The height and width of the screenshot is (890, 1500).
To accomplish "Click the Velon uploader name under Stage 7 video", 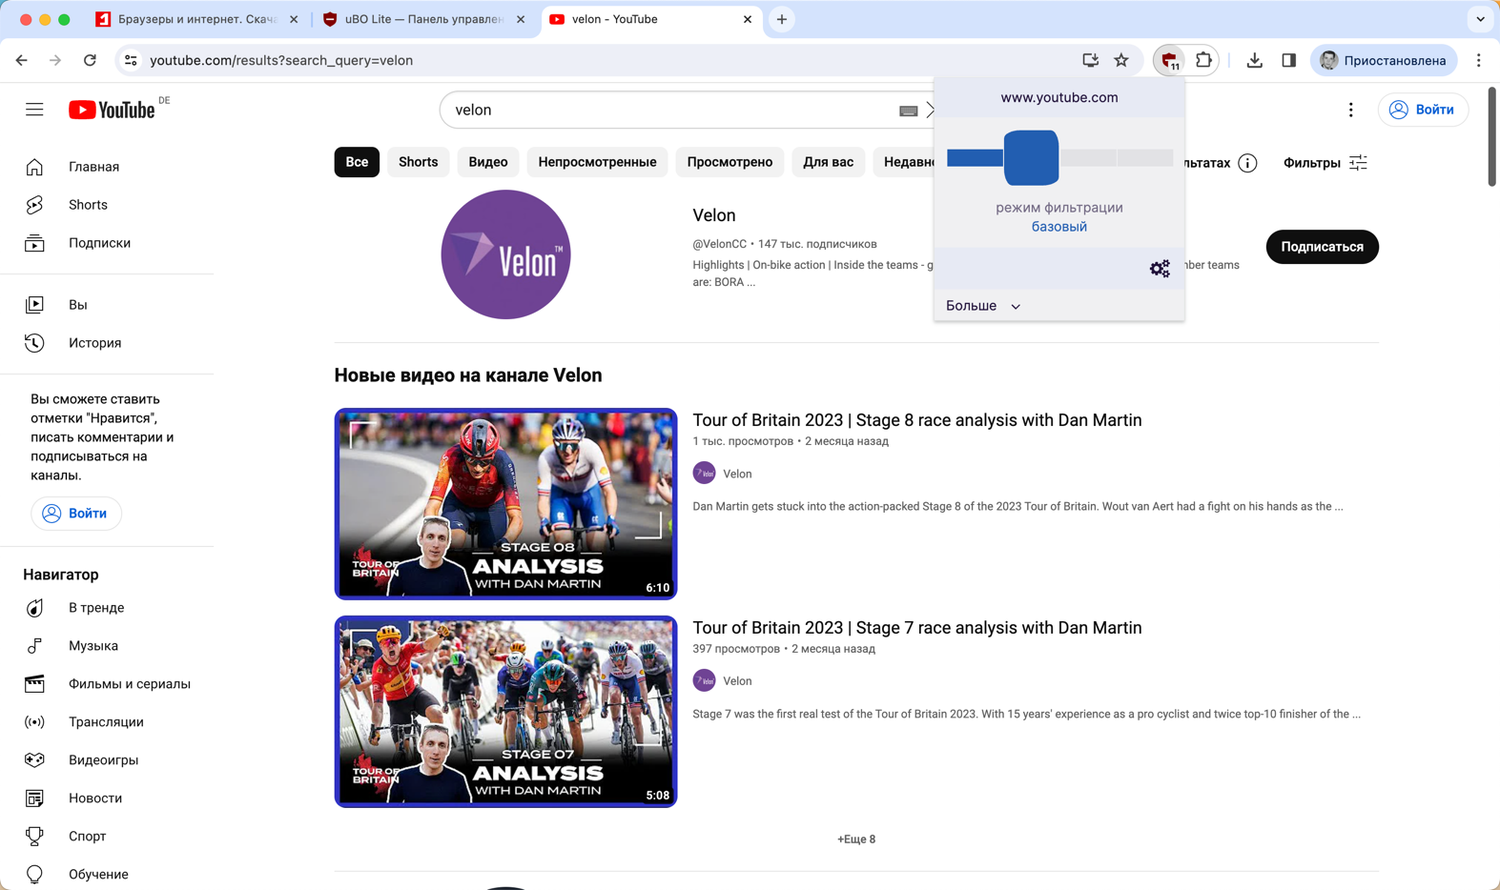I will [x=737, y=681].
